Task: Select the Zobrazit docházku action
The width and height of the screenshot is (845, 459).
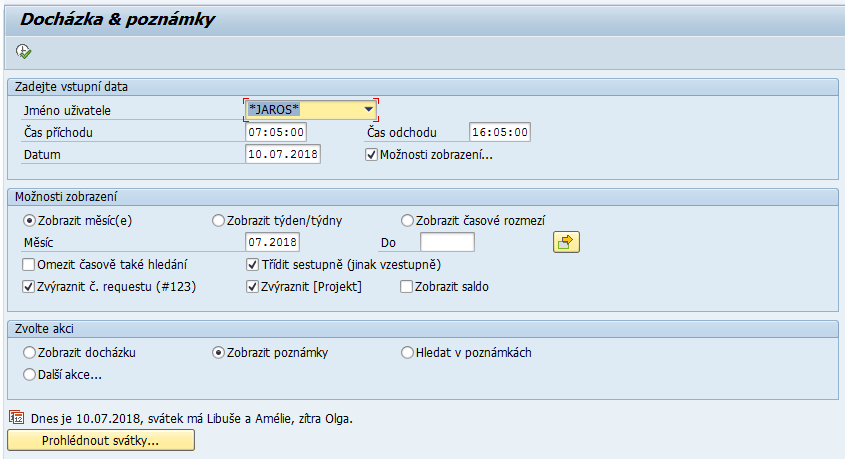Action: tap(29, 353)
